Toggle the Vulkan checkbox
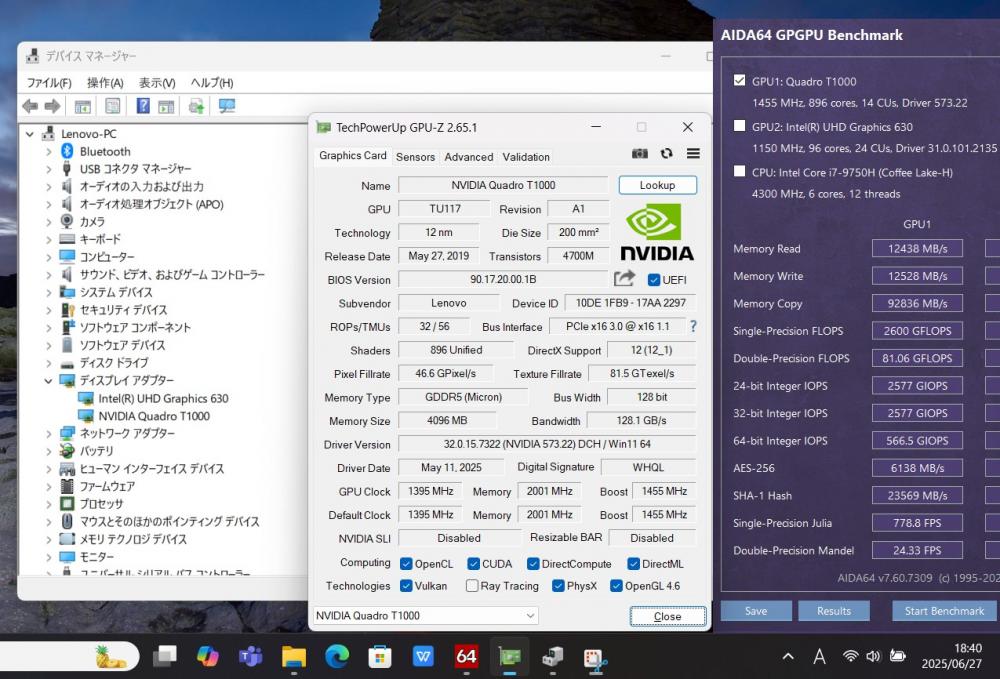The width and height of the screenshot is (1000, 679). pos(406,585)
